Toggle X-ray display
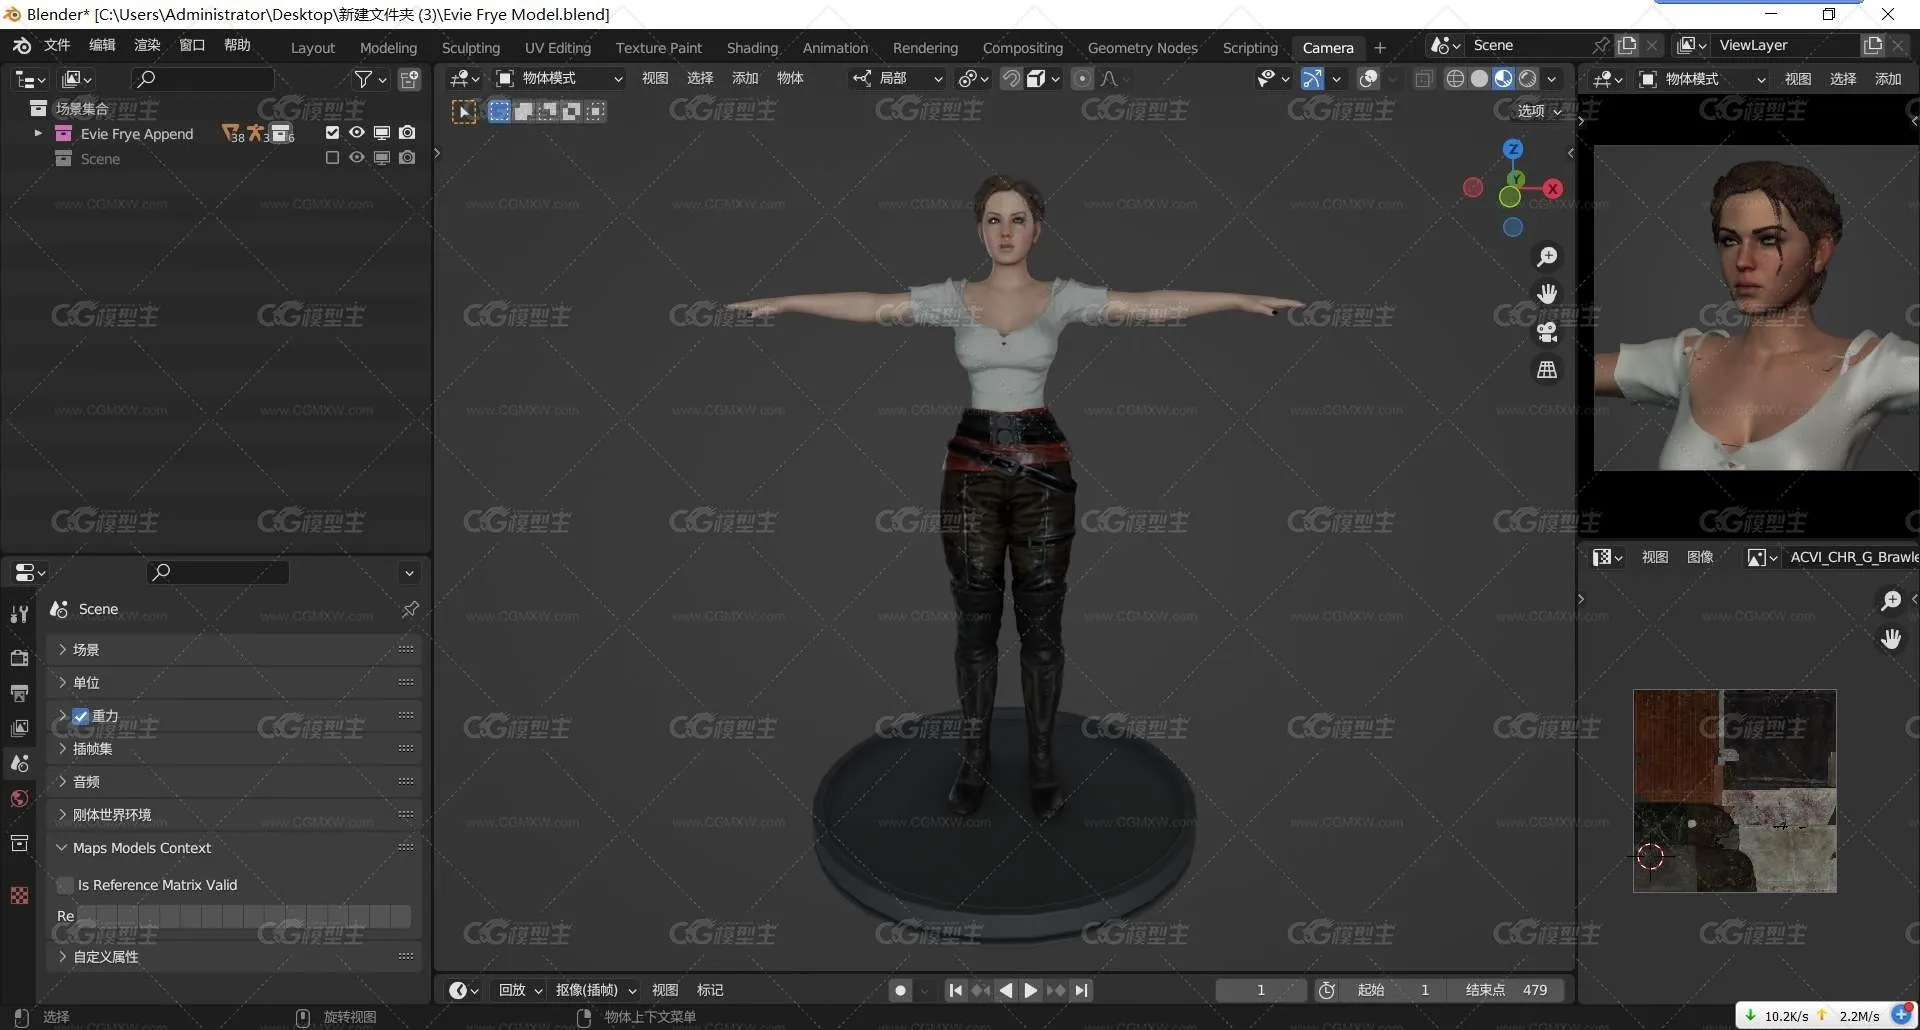The image size is (1920, 1030). tap(1424, 78)
